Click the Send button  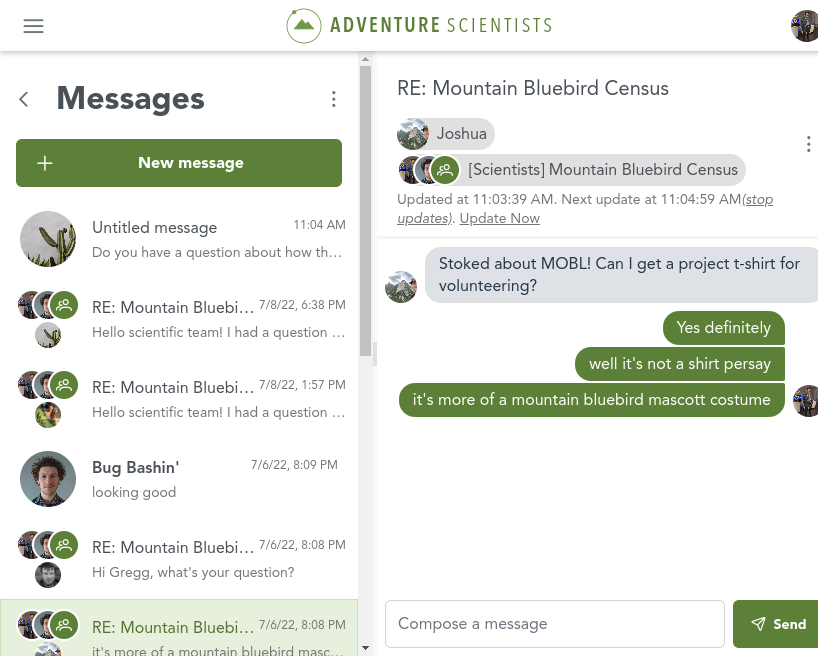tap(776, 624)
